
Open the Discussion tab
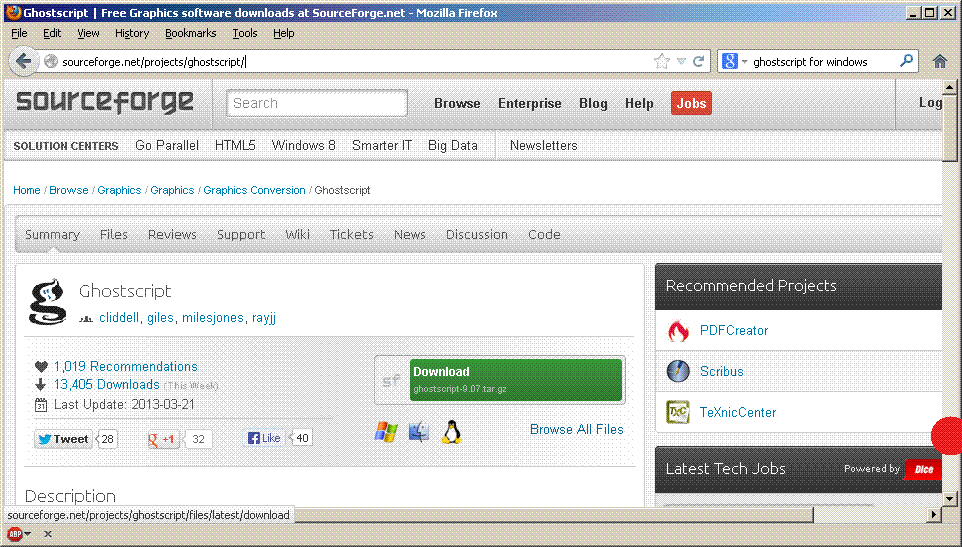coord(477,234)
